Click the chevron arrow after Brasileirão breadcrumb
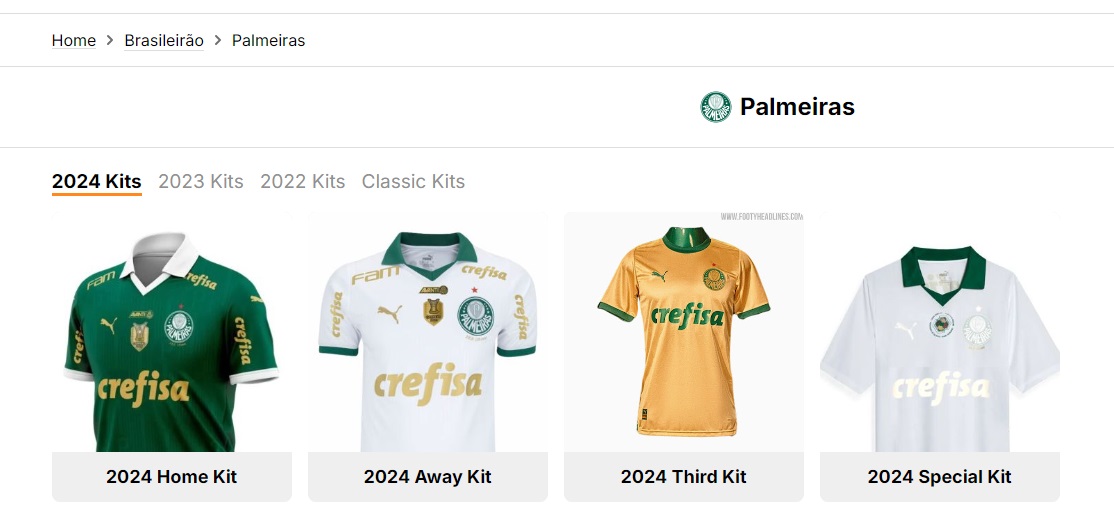1114x517 pixels. [218, 41]
